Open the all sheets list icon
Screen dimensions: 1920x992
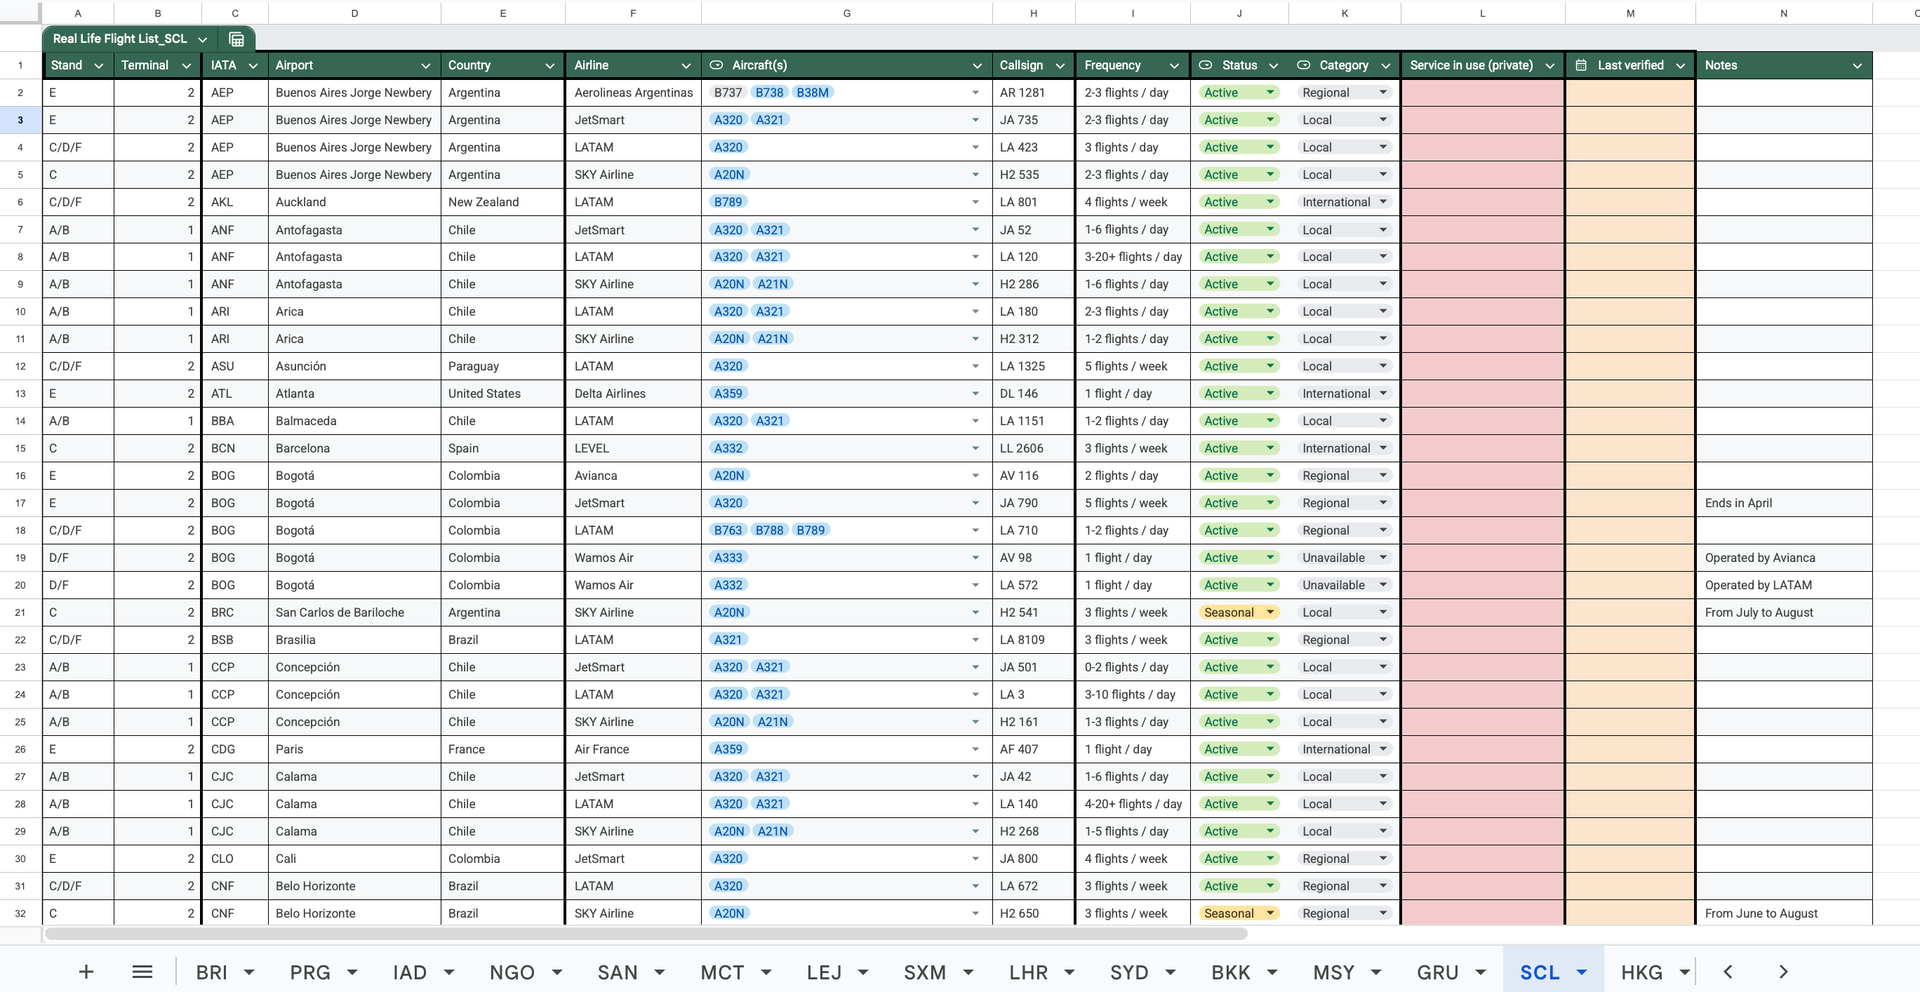142,972
